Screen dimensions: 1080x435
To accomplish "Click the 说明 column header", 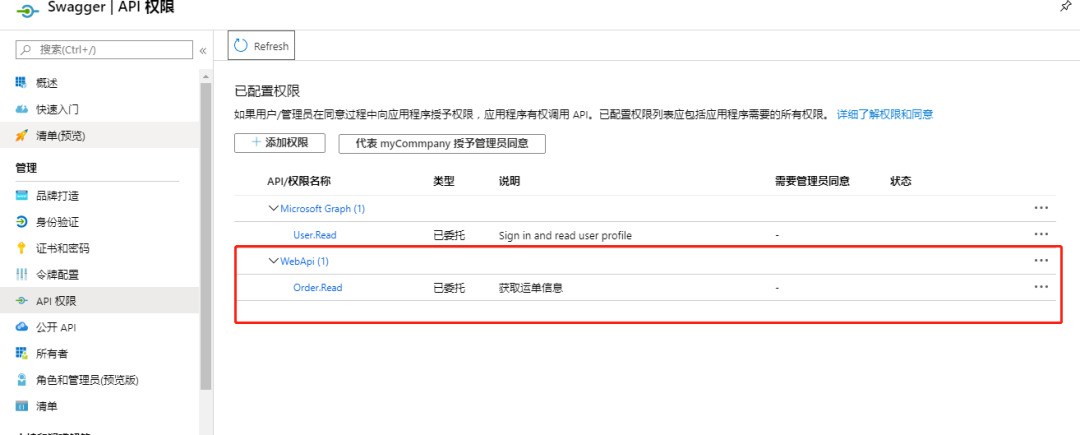I will click(509, 181).
